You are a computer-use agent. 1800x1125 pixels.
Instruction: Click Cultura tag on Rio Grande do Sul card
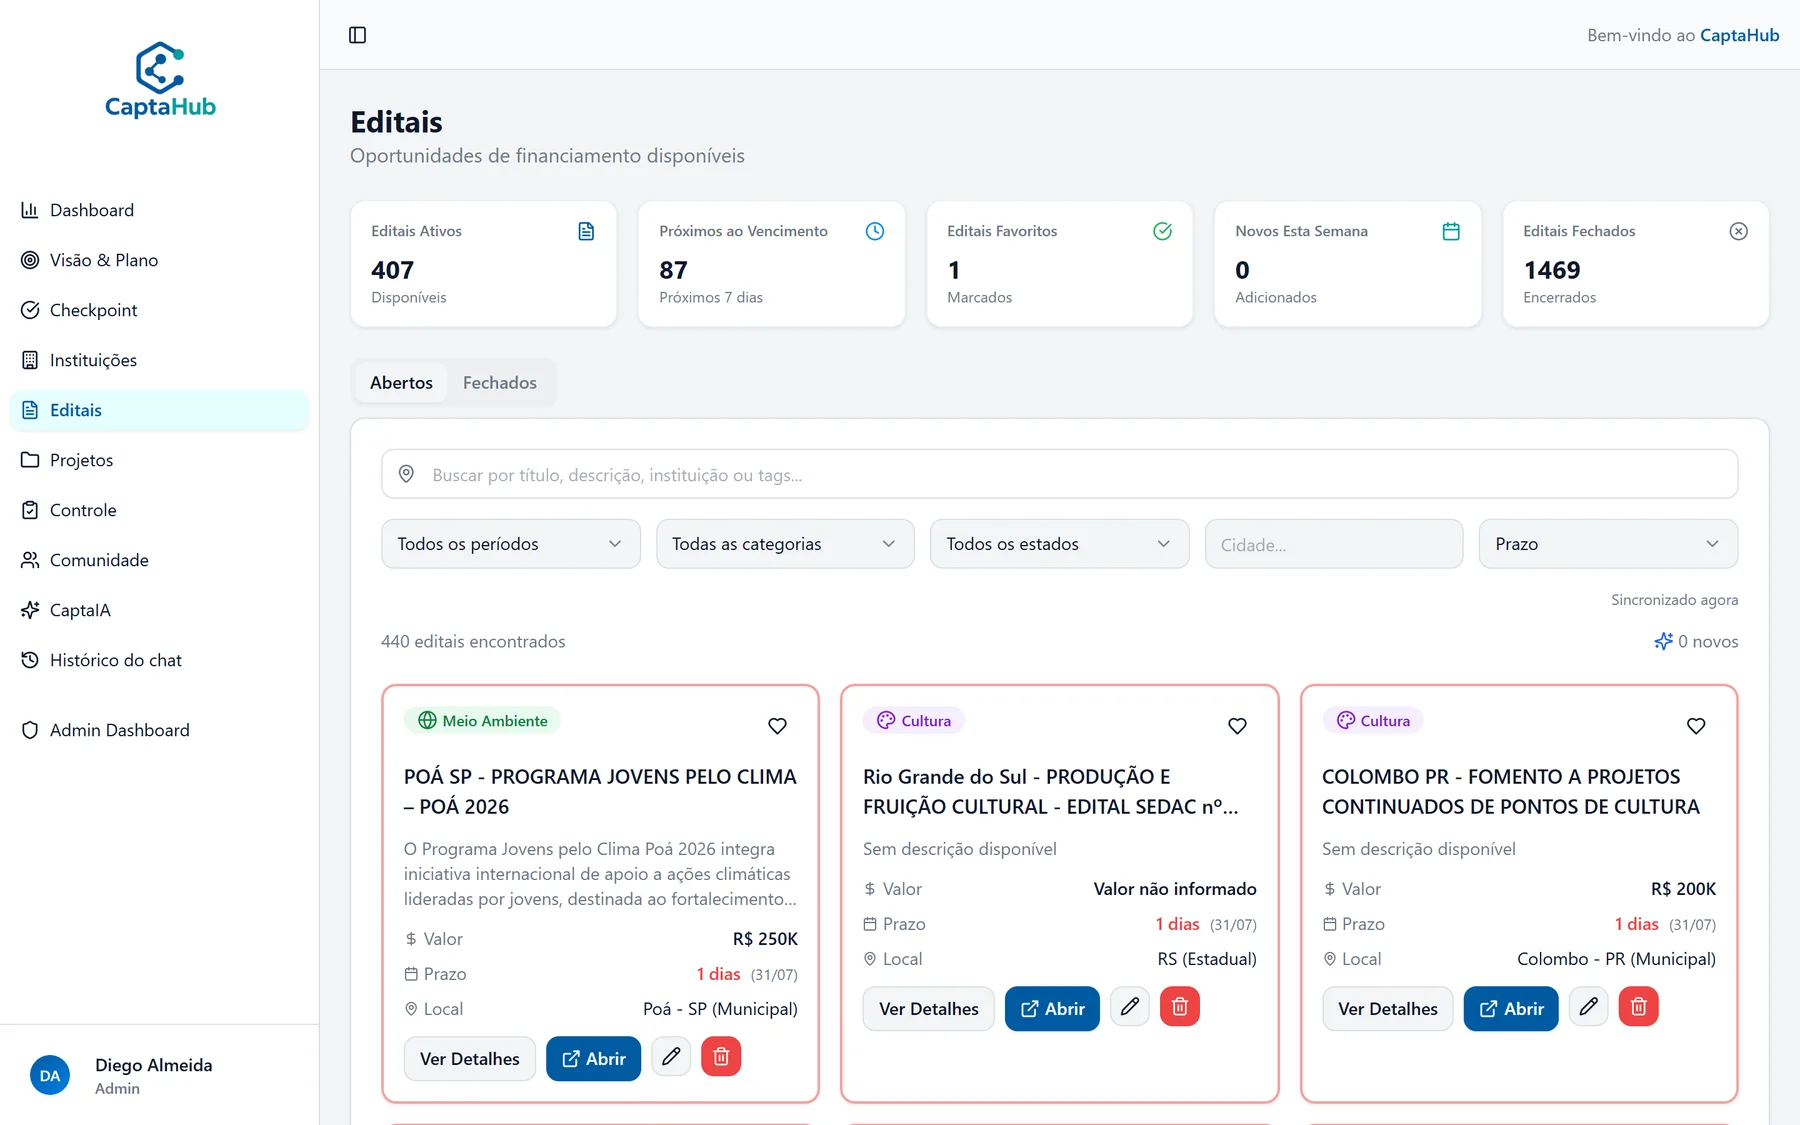click(913, 721)
